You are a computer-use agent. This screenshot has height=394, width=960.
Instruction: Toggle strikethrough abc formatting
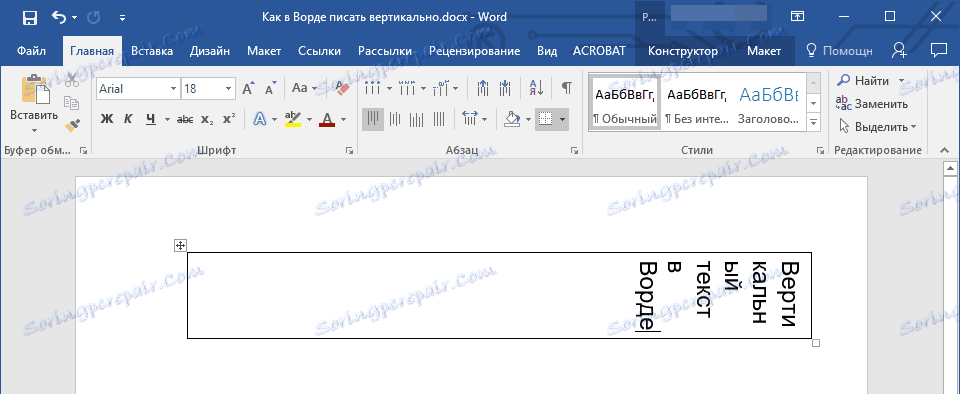pyautogui.click(x=185, y=119)
